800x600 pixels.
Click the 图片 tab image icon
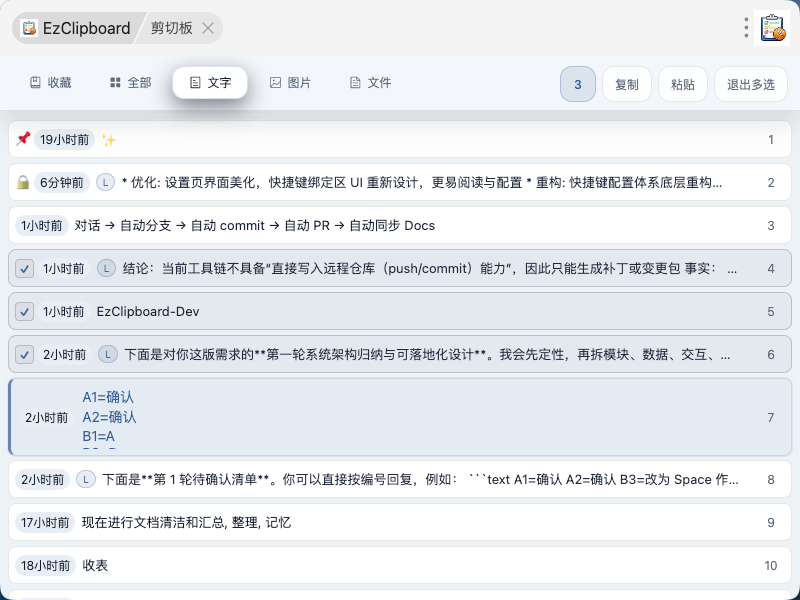[275, 83]
